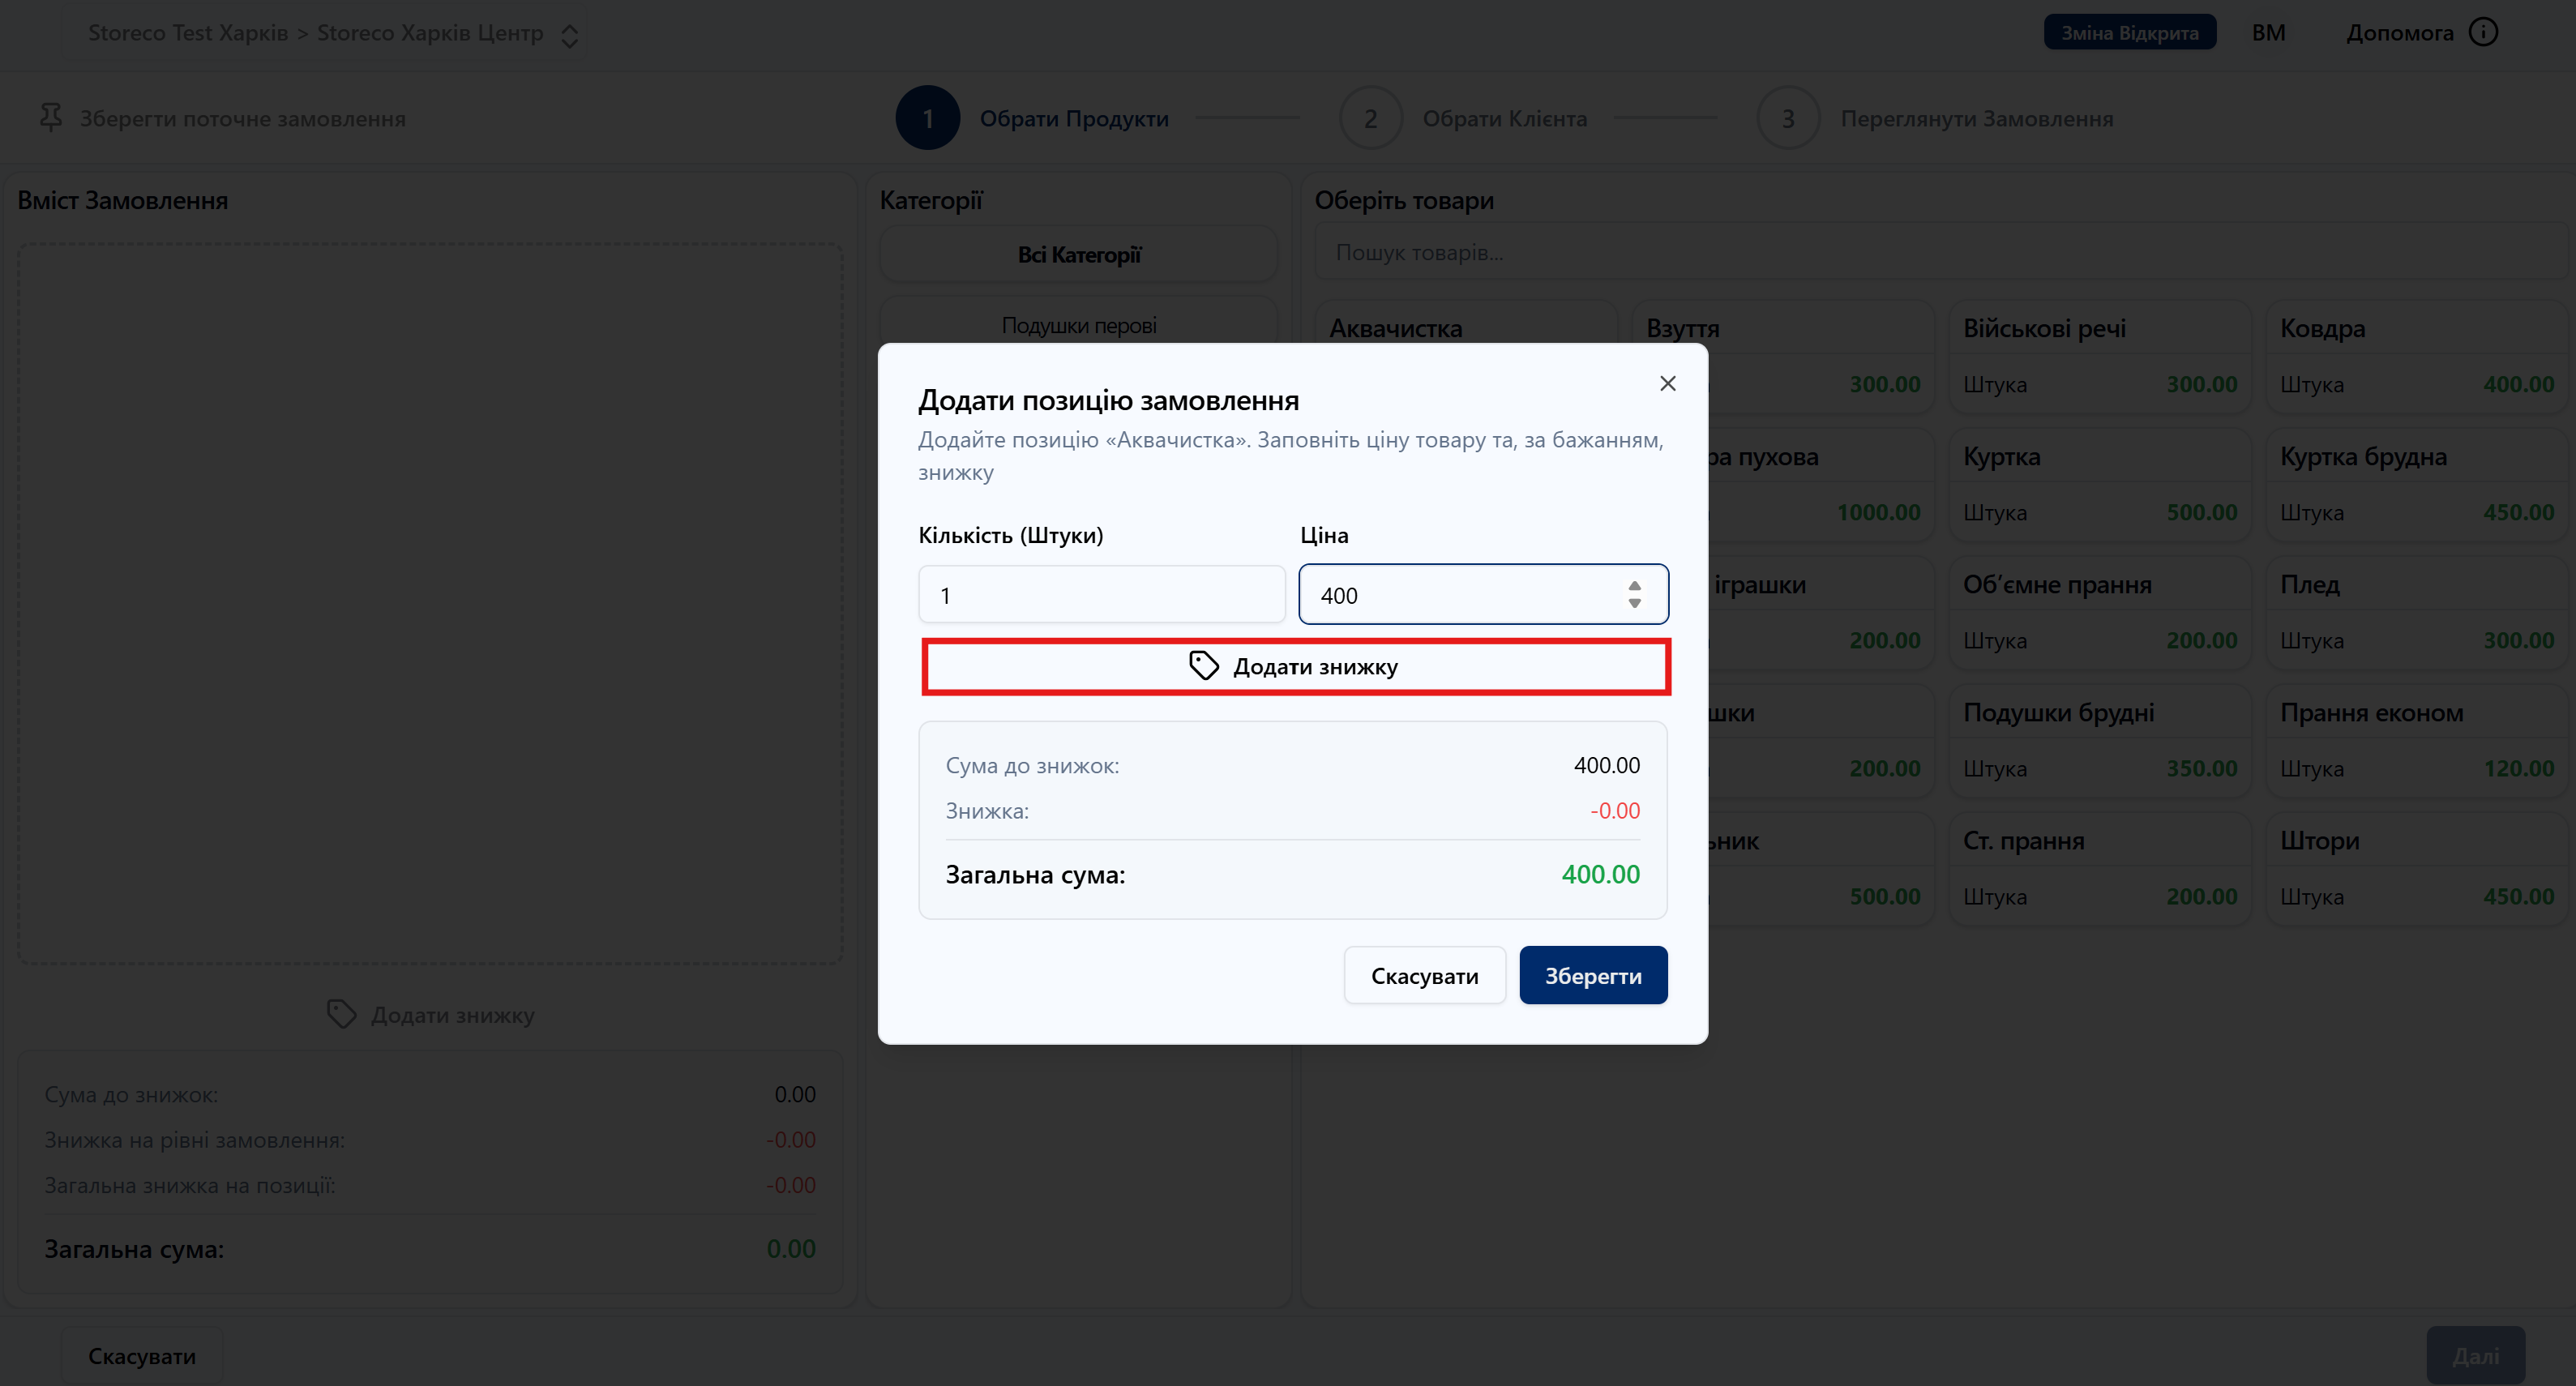Image resolution: width=2576 pixels, height=1386 pixels.
Task: Click the Зміна Відкрита badge
Action: 2129,33
